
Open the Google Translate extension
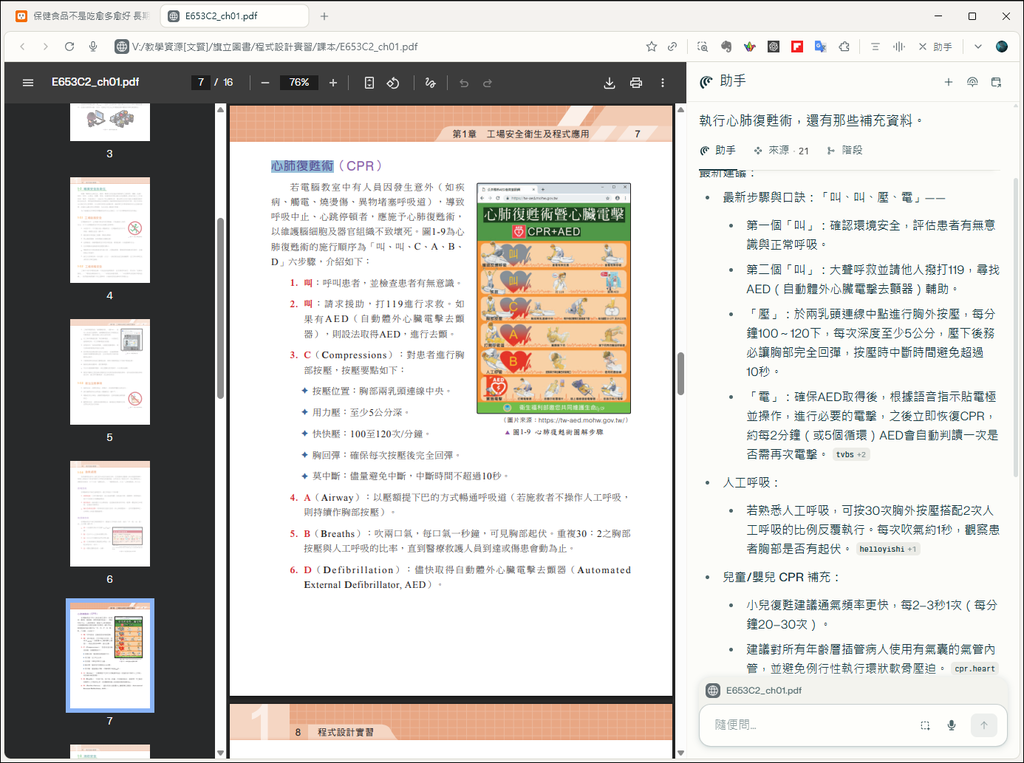click(x=820, y=46)
